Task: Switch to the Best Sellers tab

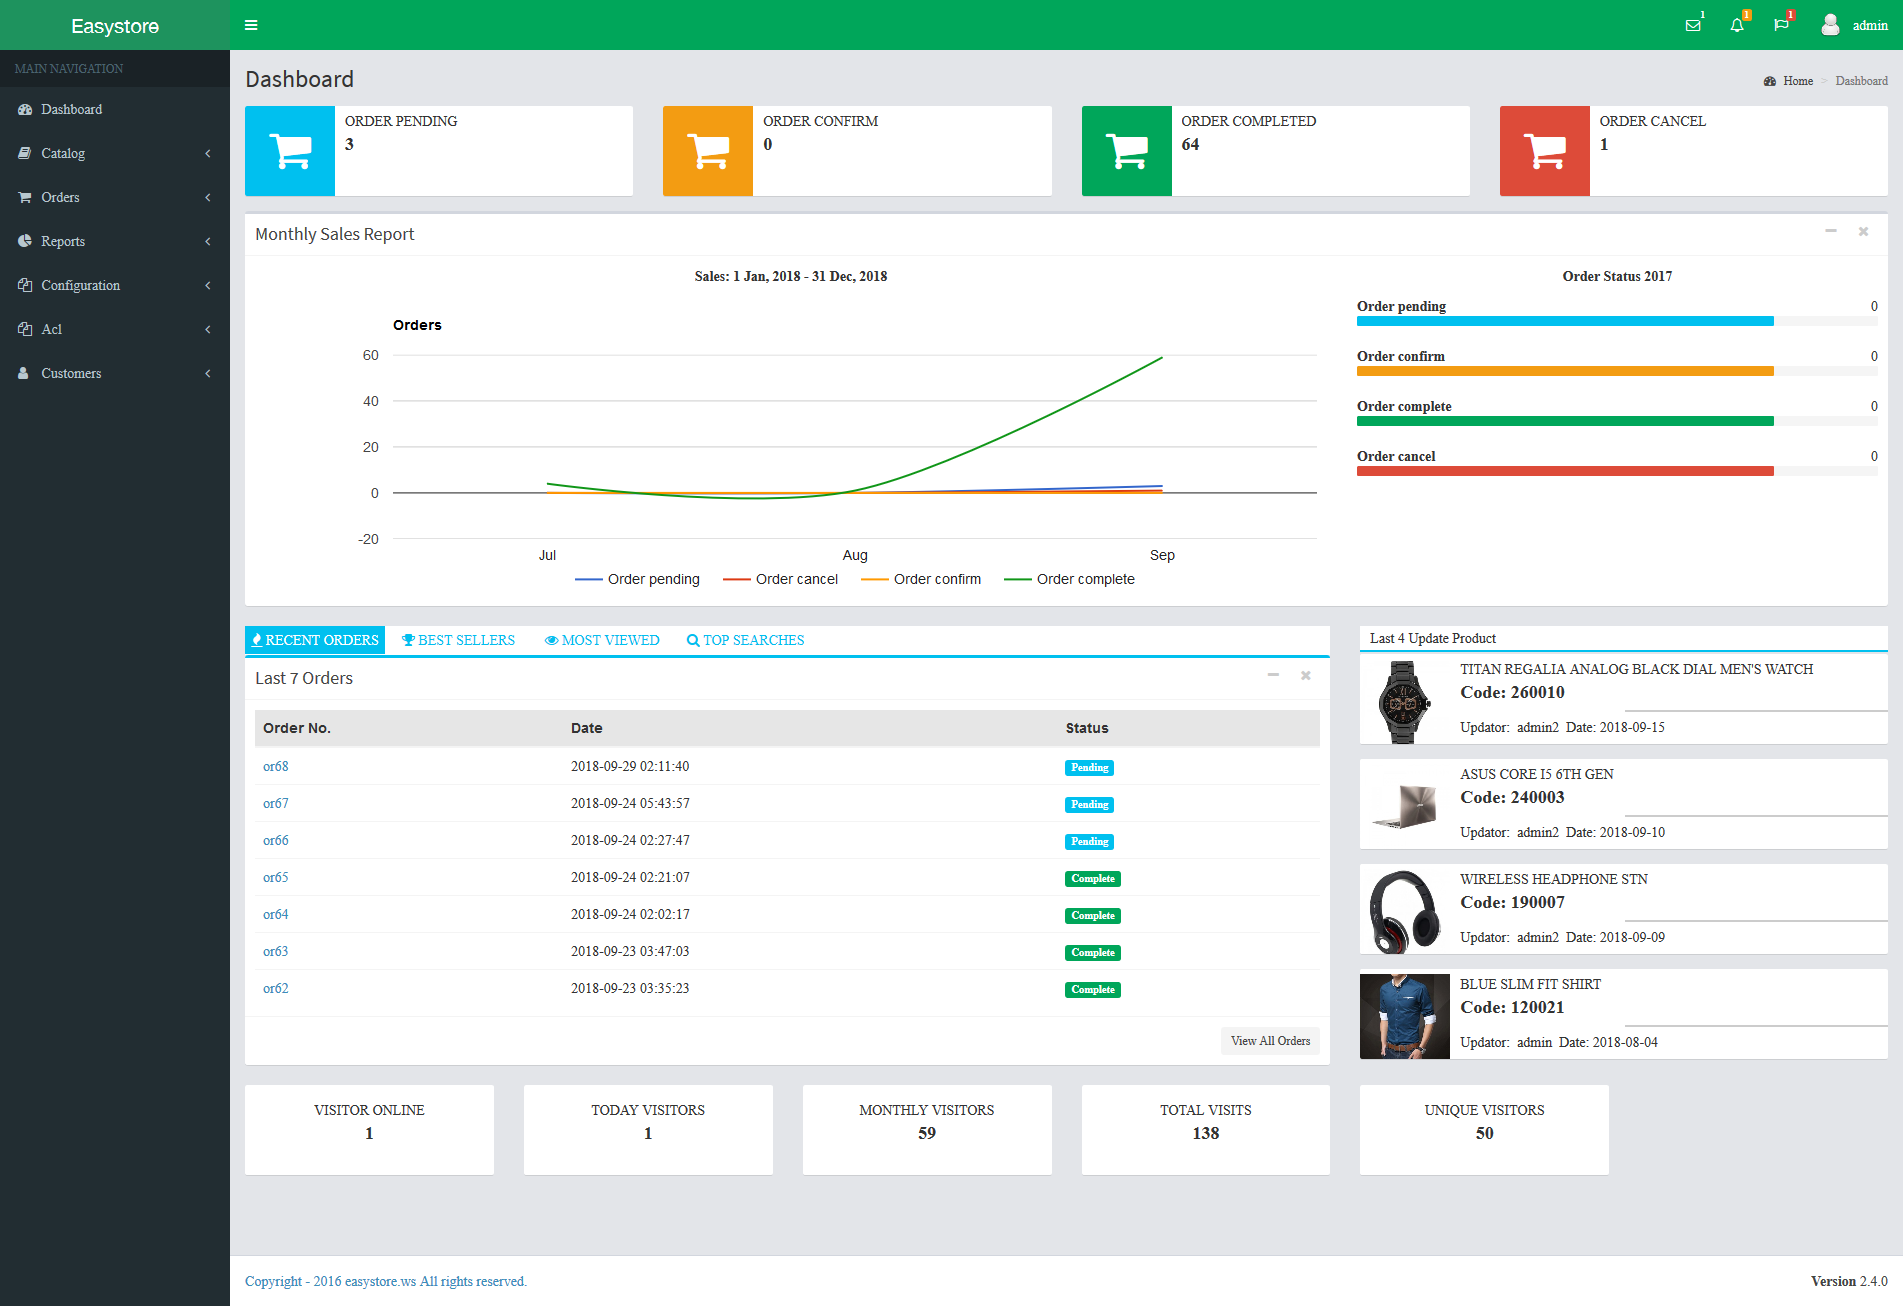Action: coord(458,640)
